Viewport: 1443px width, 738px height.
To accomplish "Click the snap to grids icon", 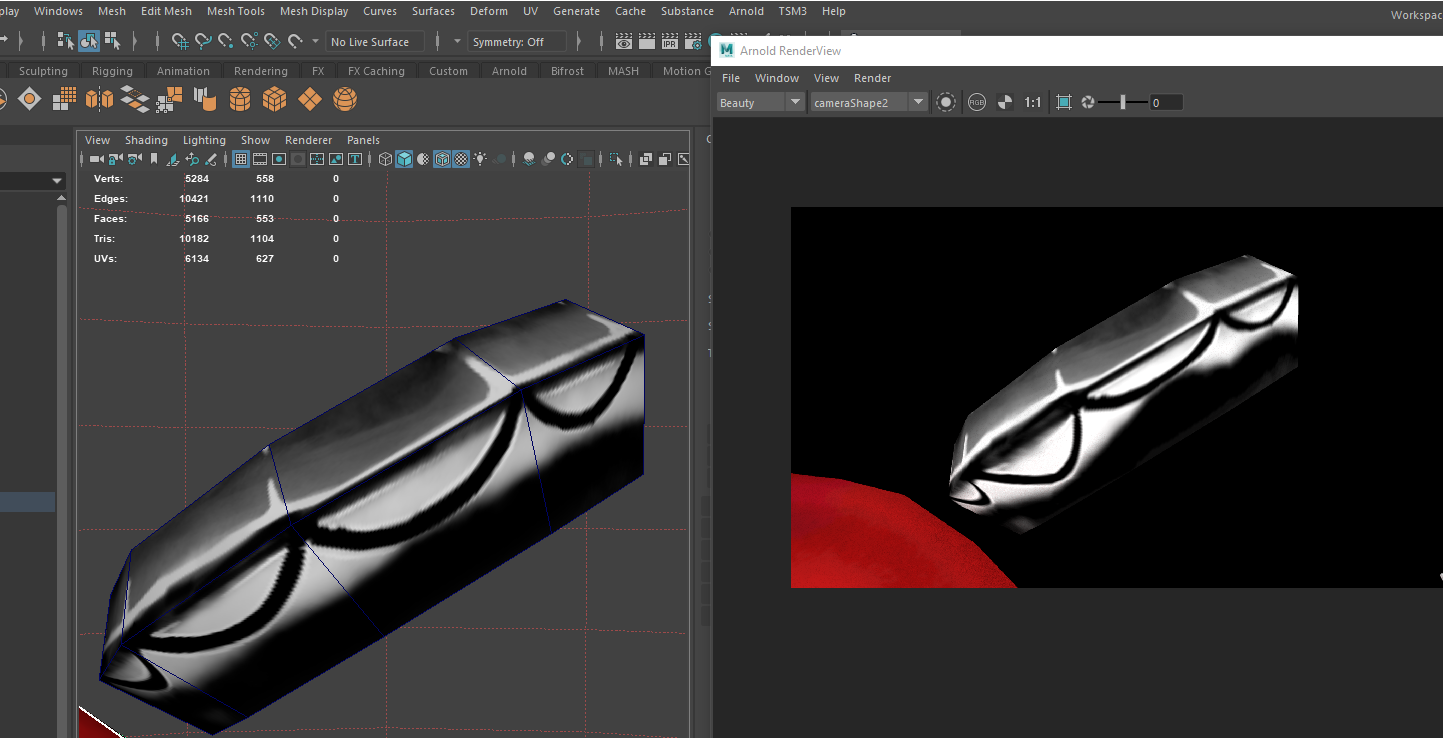I will (180, 42).
